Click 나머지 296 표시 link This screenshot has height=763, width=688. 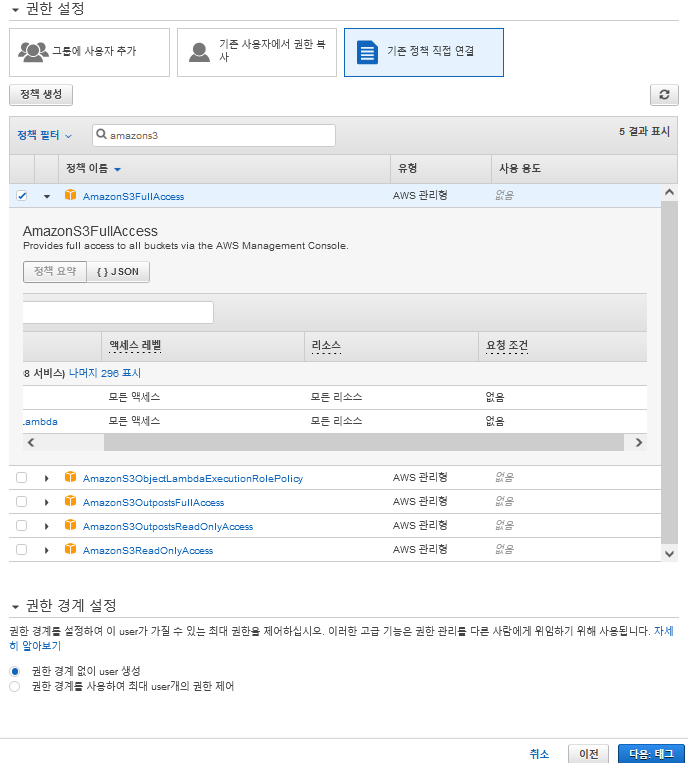105,373
